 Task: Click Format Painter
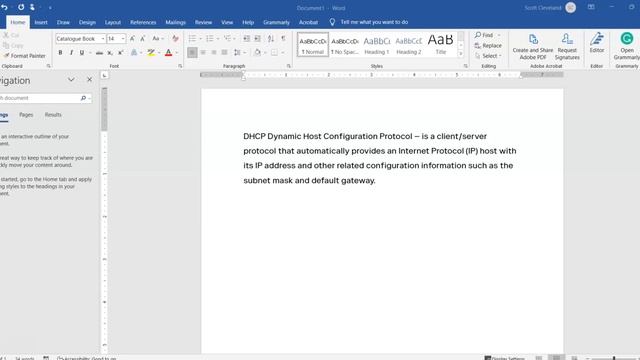24,56
